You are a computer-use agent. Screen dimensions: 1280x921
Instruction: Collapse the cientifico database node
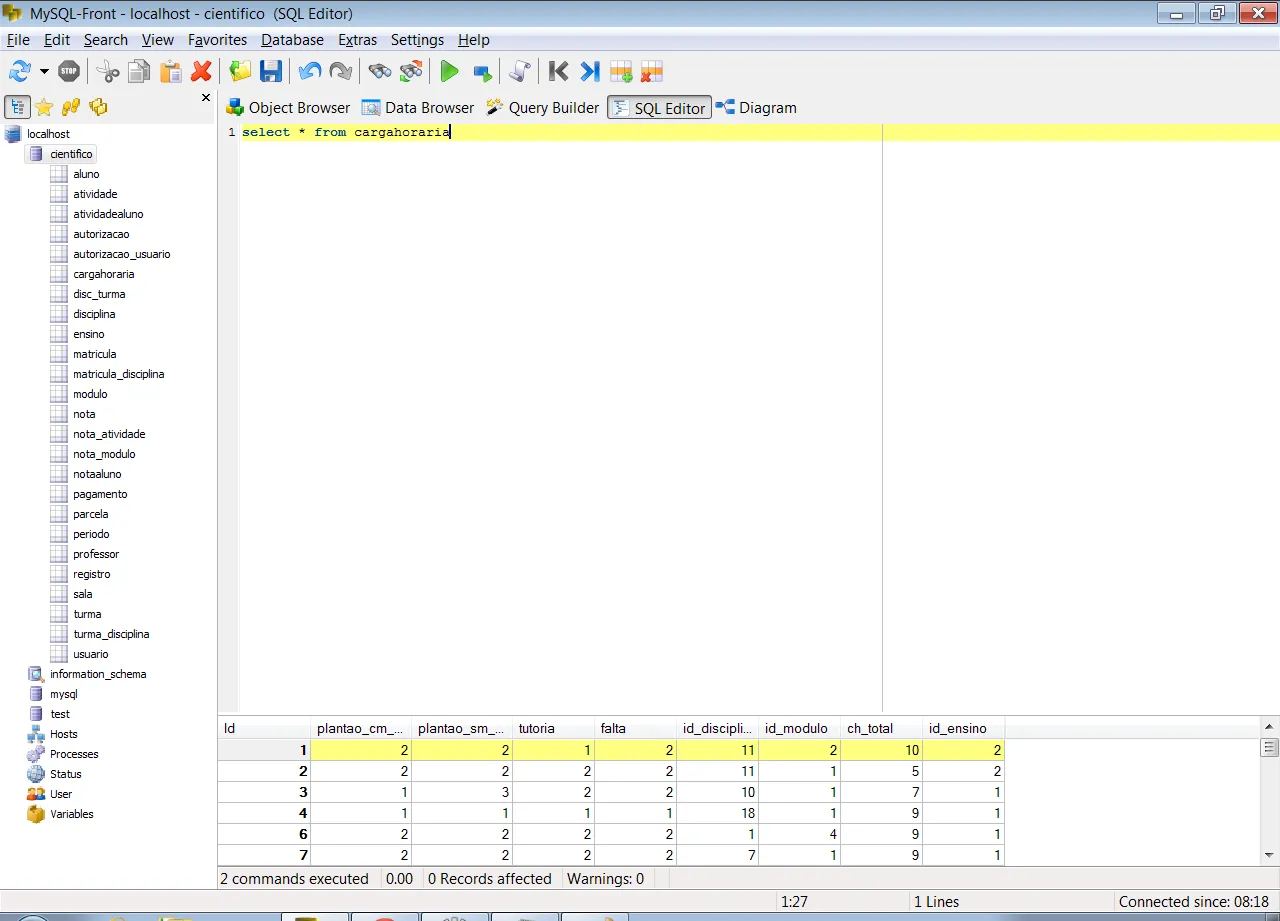(x=71, y=154)
